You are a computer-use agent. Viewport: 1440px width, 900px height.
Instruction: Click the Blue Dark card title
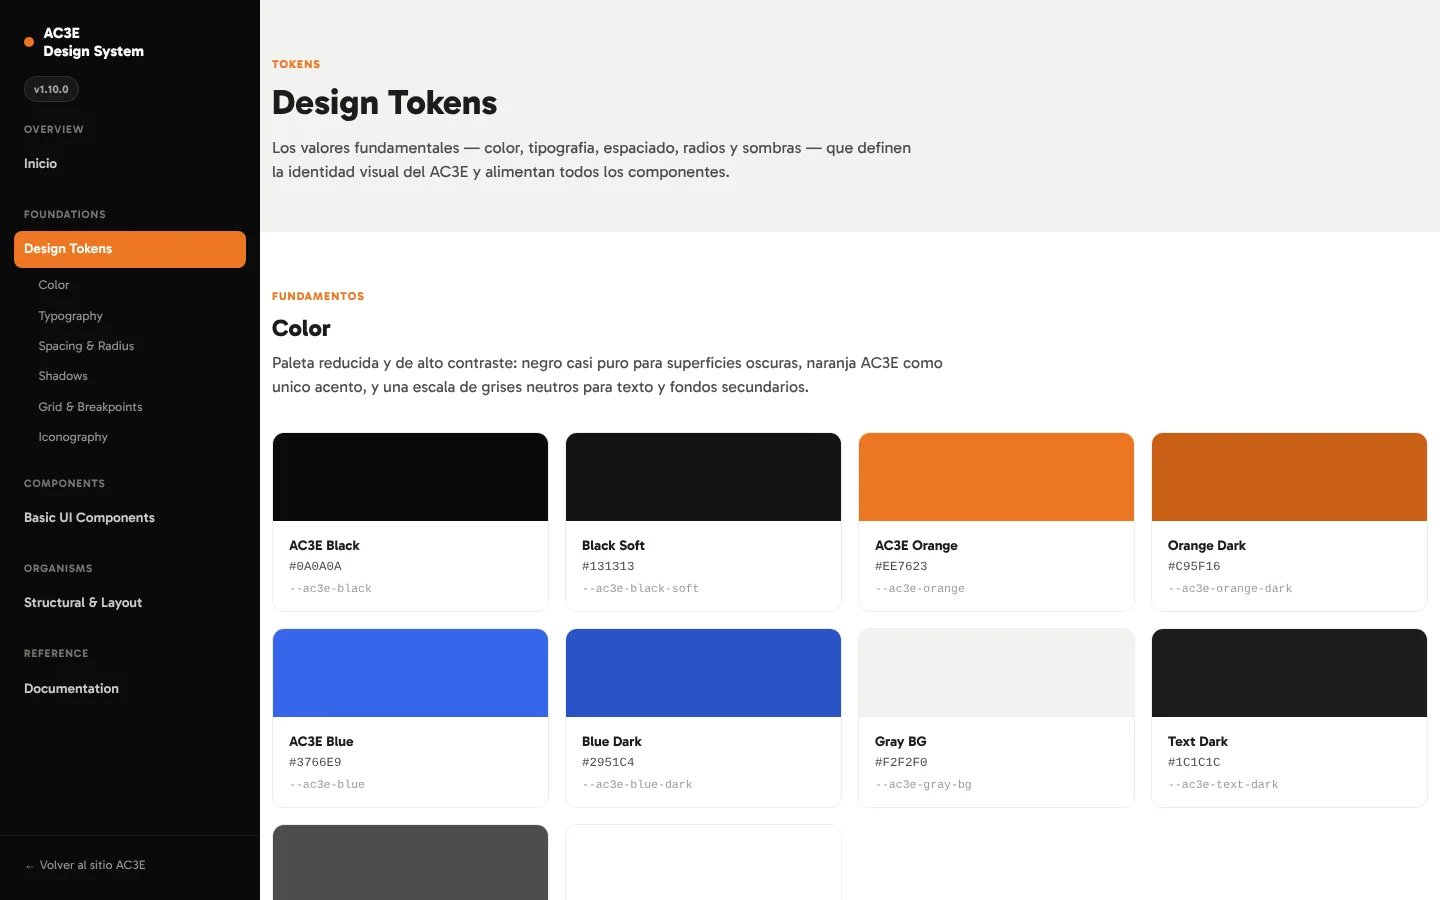click(x=611, y=741)
